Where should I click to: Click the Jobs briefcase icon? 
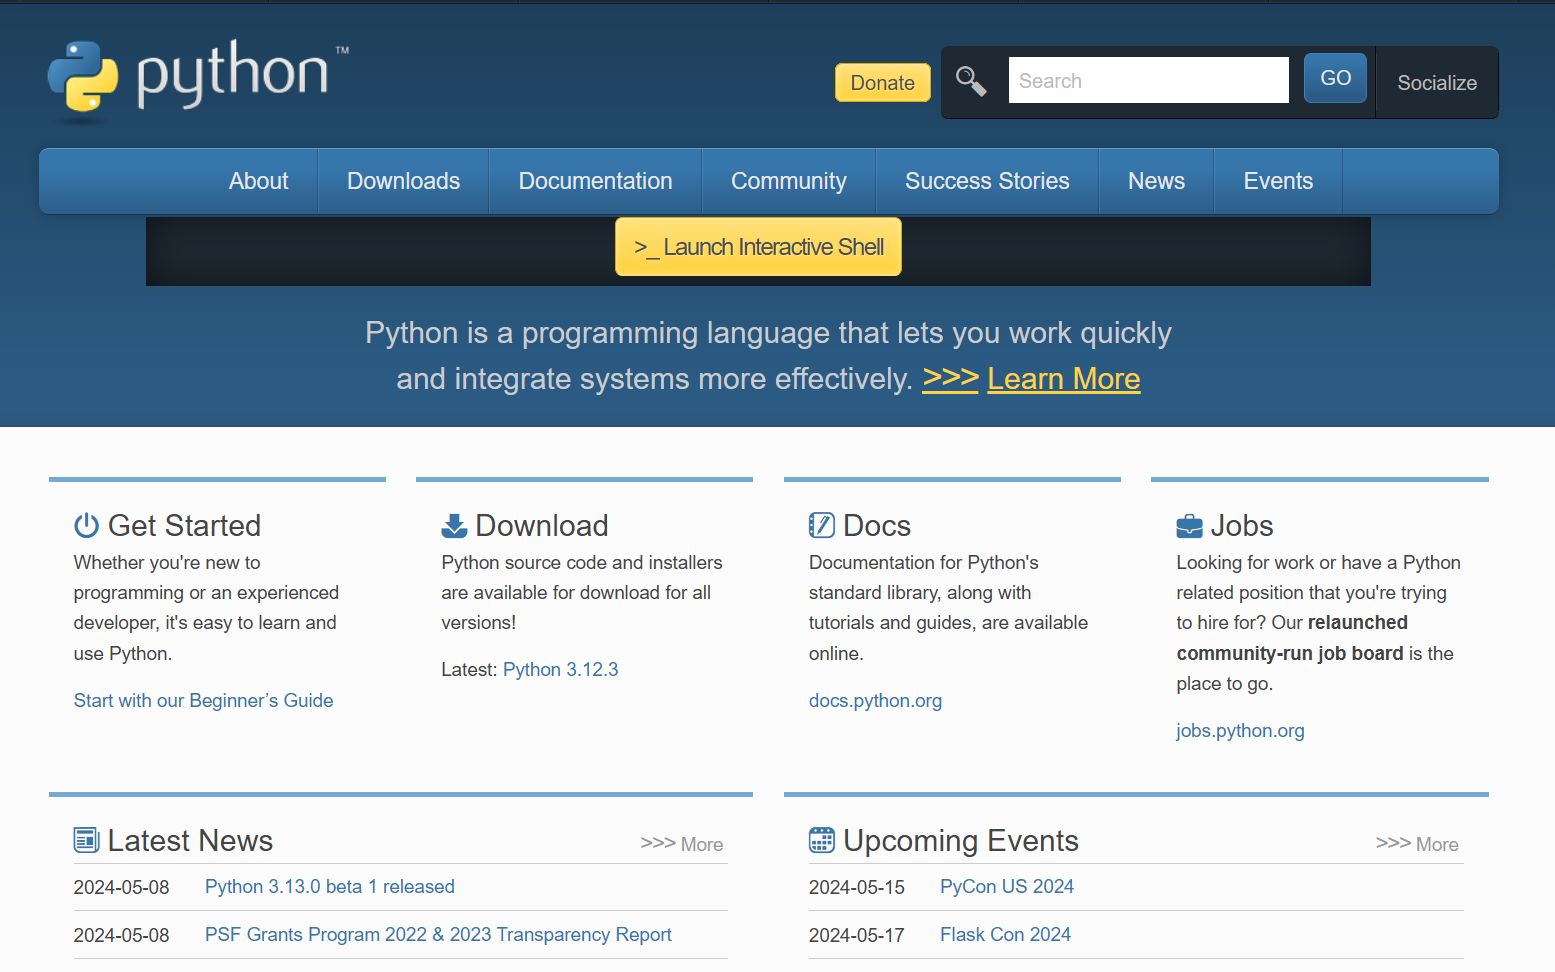1188,524
